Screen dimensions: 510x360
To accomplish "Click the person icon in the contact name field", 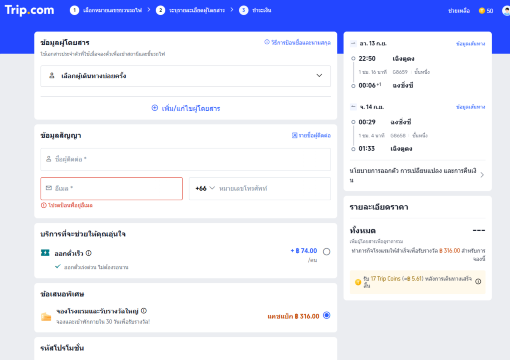I will (49, 159).
